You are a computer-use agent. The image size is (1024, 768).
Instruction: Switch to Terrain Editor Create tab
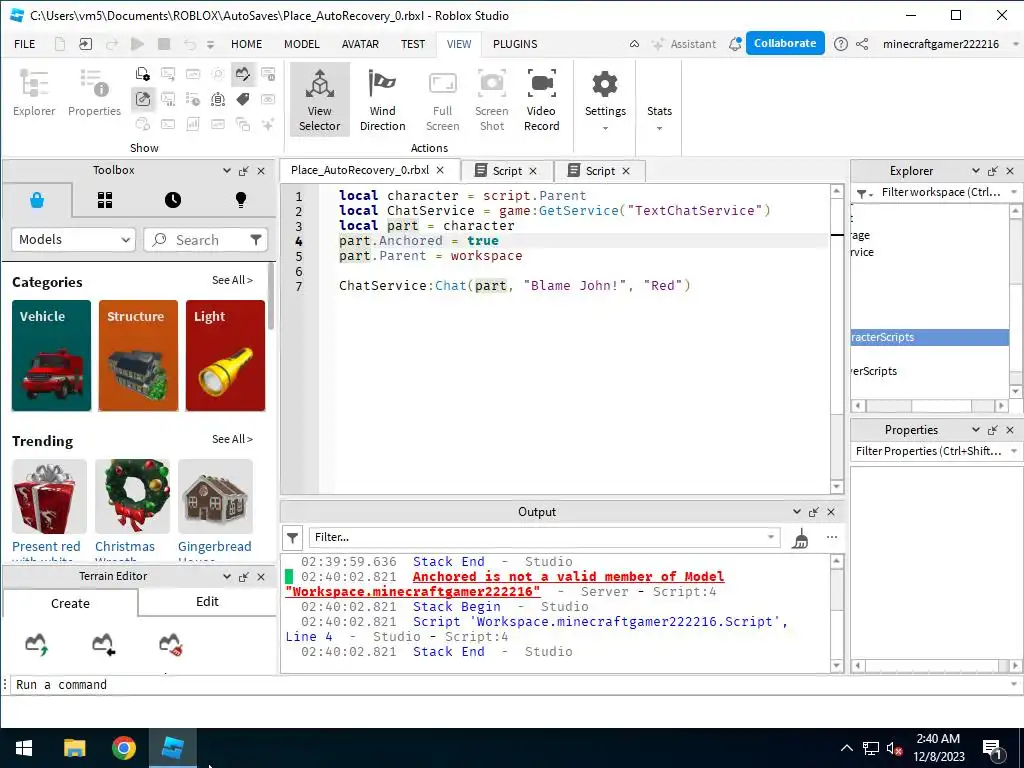click(x=70, y=603)
